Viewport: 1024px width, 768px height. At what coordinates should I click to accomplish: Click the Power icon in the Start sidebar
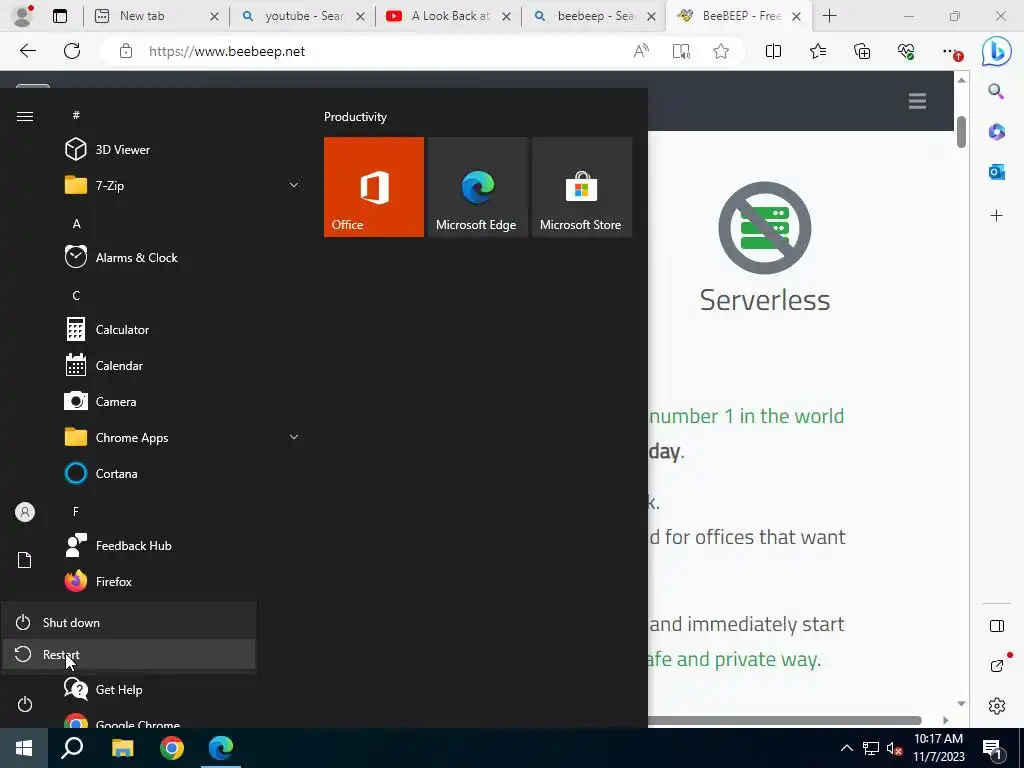point(25,704)
